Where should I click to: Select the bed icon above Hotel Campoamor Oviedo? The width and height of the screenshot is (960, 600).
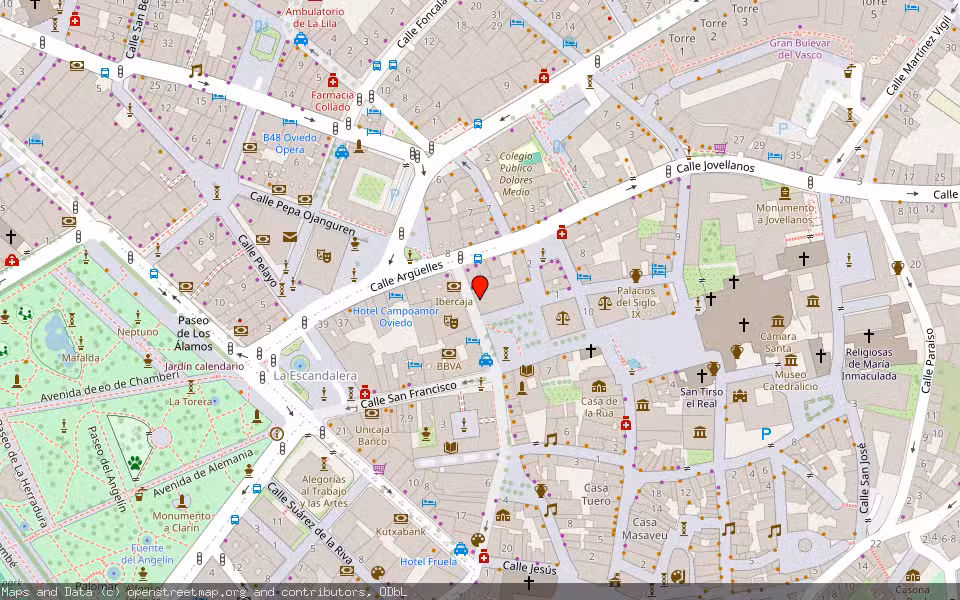(x=396, y=296)
